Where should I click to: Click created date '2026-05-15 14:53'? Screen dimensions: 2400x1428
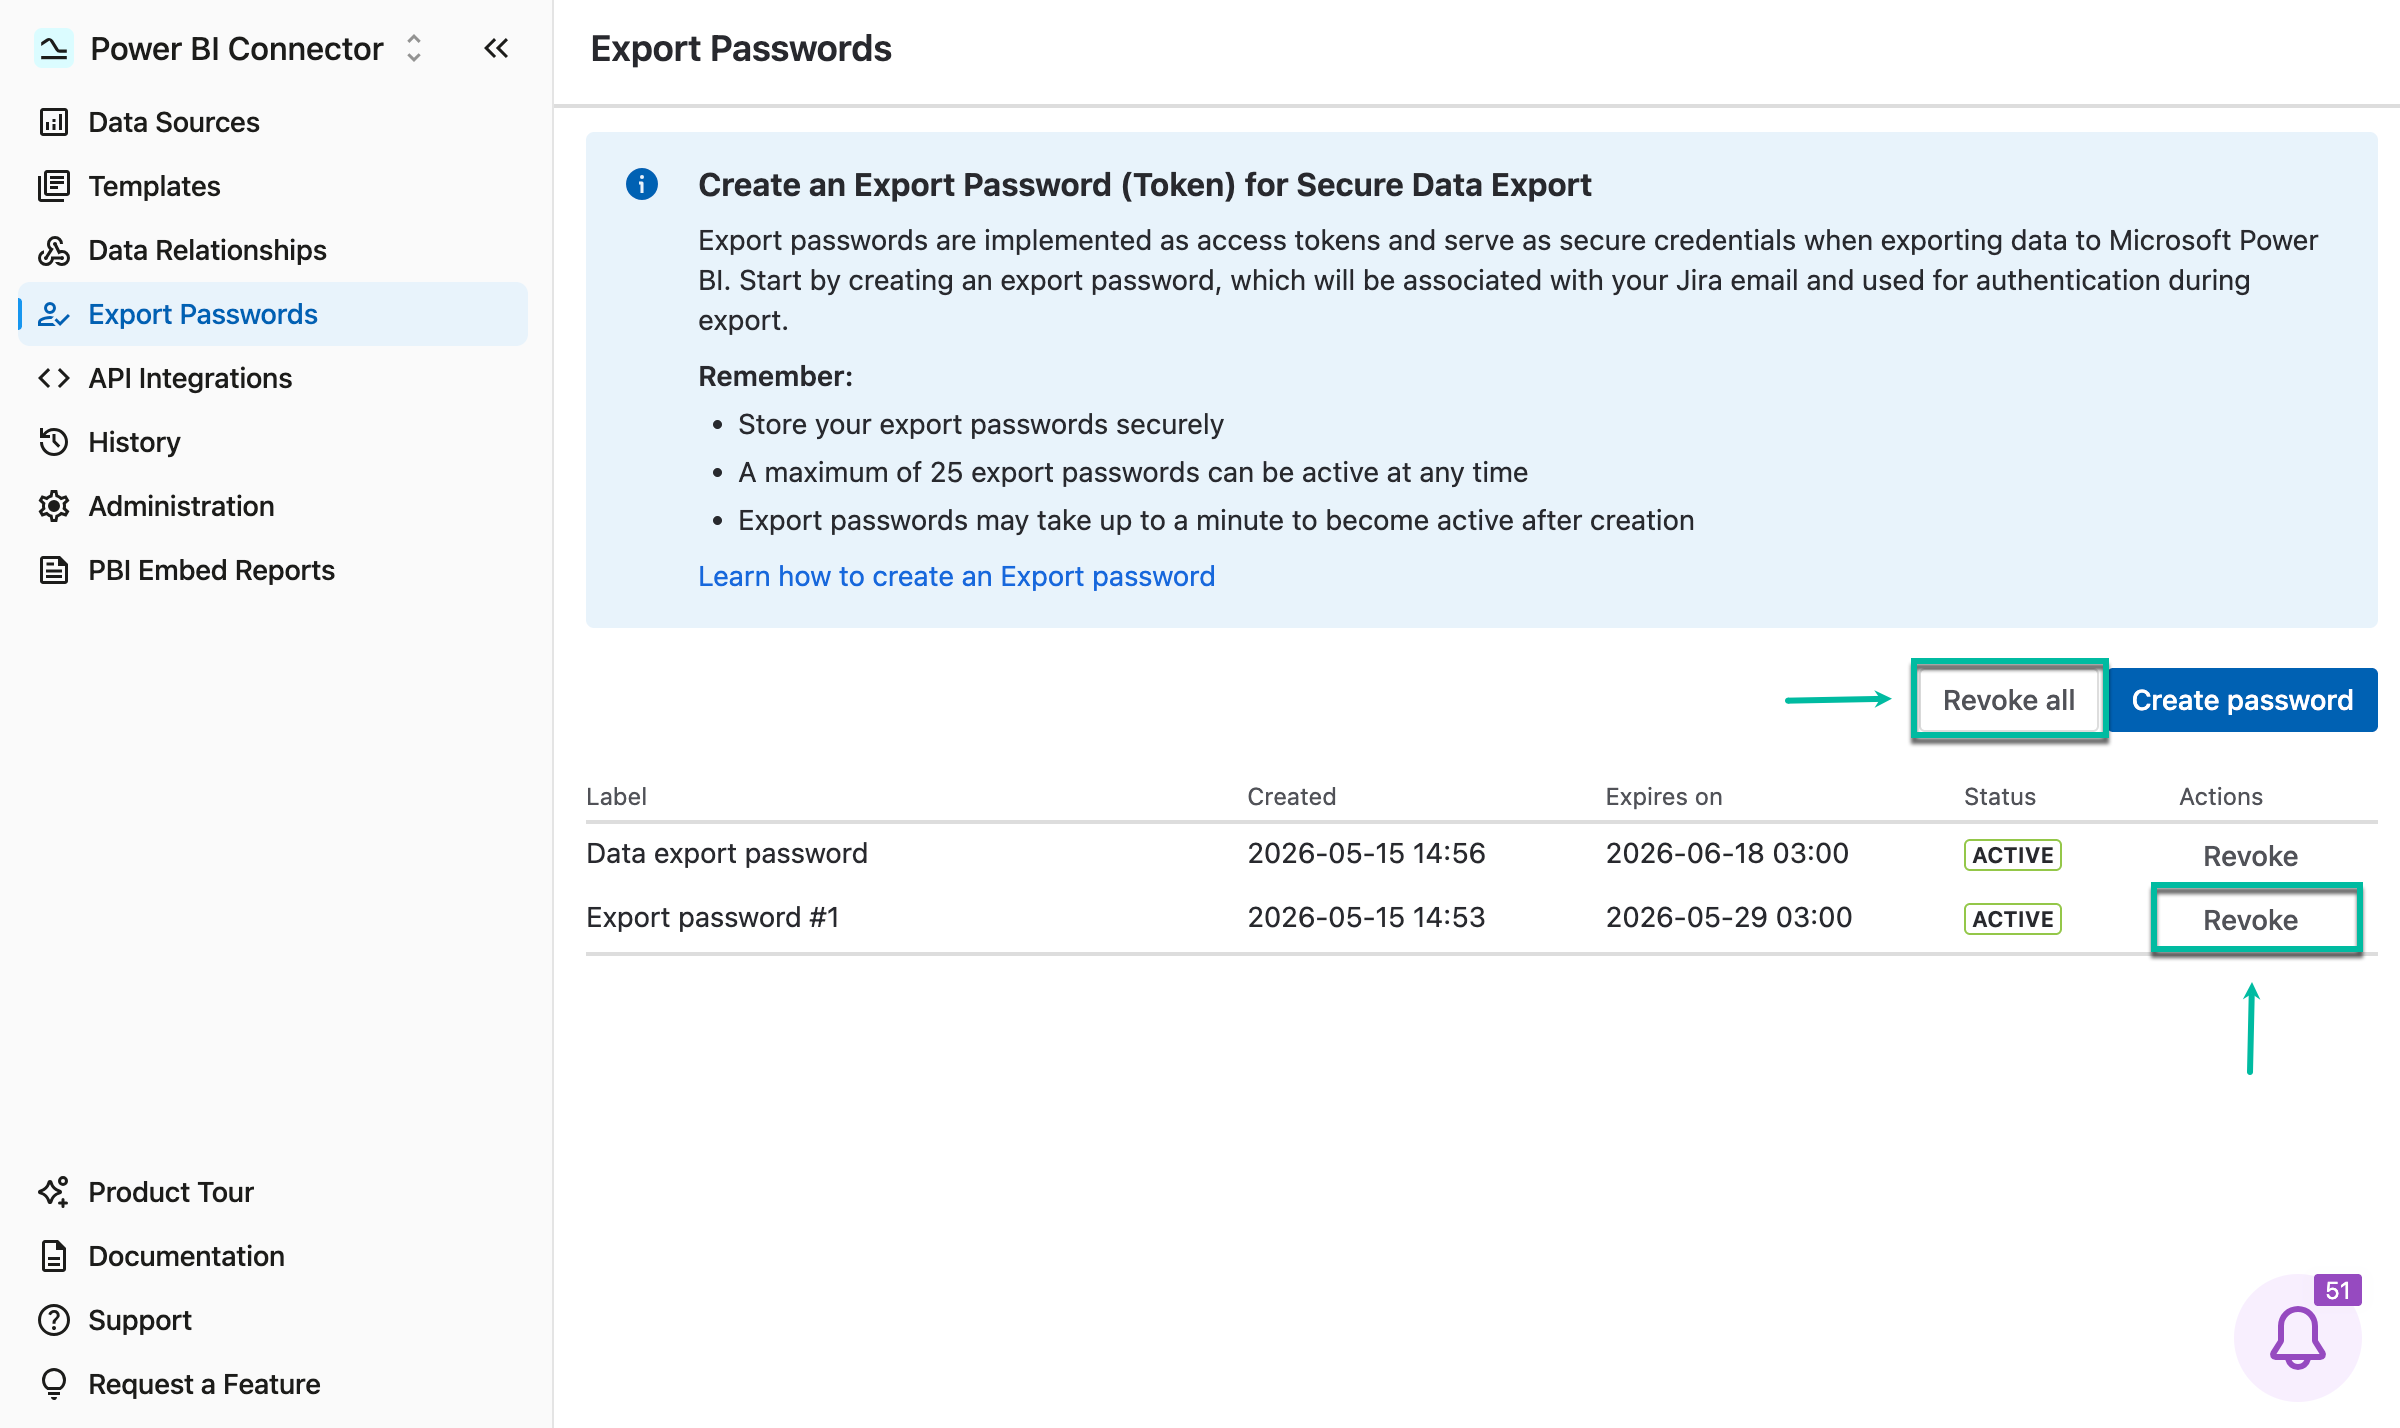click(x=1366, y=917)
